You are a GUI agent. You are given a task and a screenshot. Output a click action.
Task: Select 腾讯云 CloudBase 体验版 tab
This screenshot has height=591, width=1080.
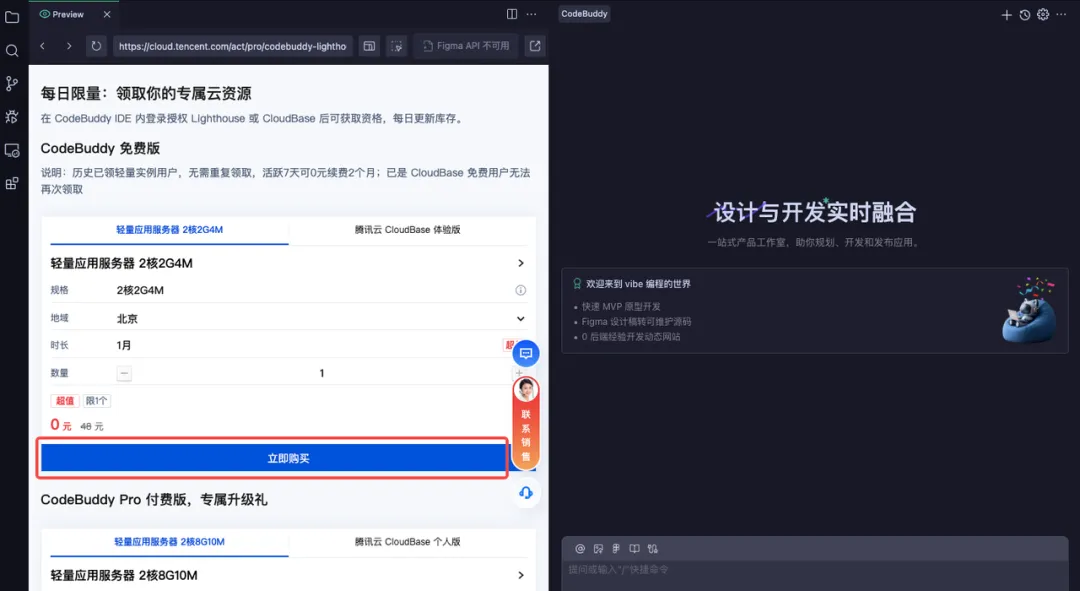408,230
